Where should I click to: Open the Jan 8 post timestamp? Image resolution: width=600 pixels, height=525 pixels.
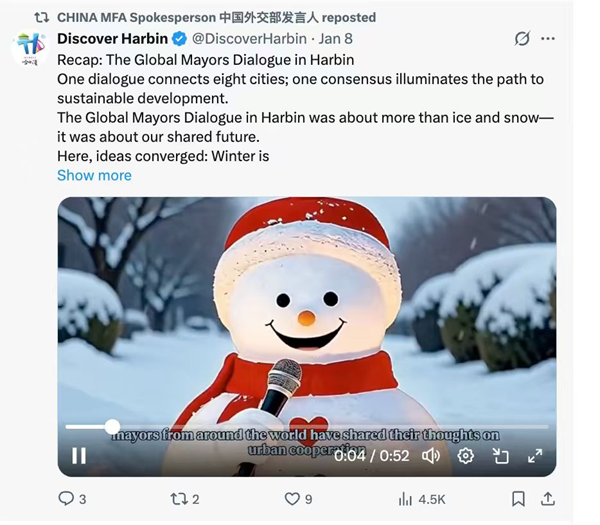click(336, 38)
